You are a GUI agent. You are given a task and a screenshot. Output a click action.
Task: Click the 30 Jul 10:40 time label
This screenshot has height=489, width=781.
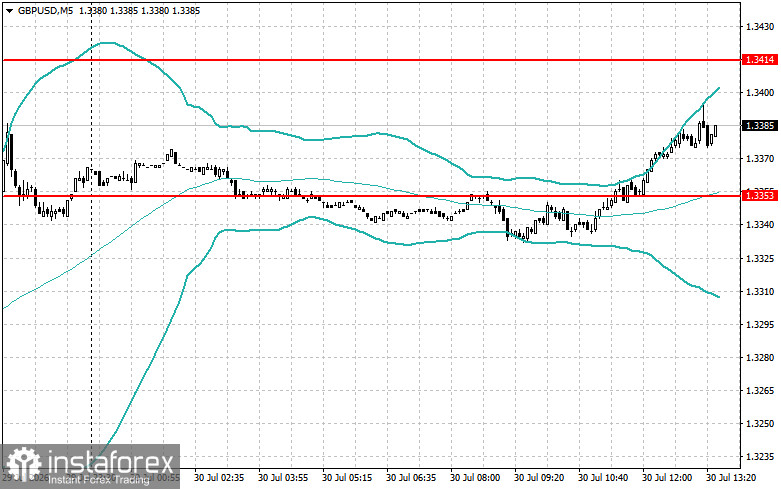click(603, 478)
